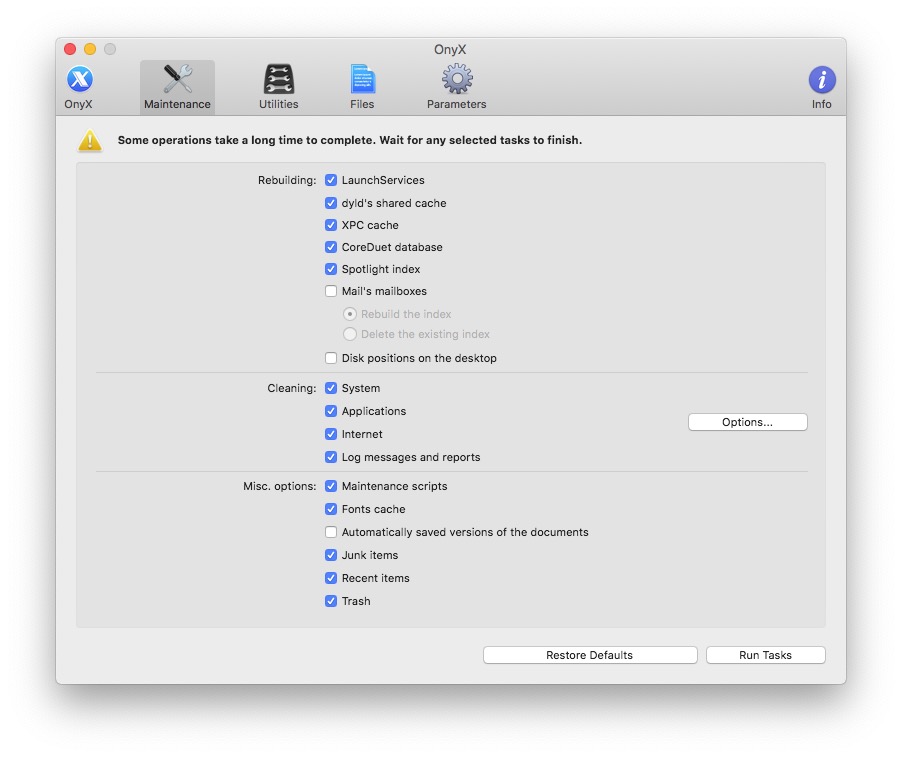
Task: Uncheck Fonts cache
Action: tap(331, 509)
